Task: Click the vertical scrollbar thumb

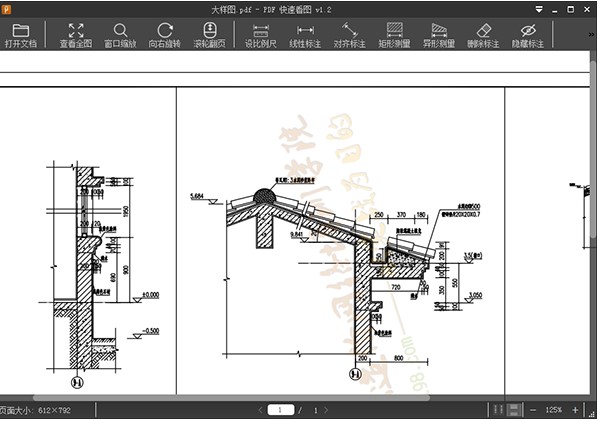Action: 594,150
